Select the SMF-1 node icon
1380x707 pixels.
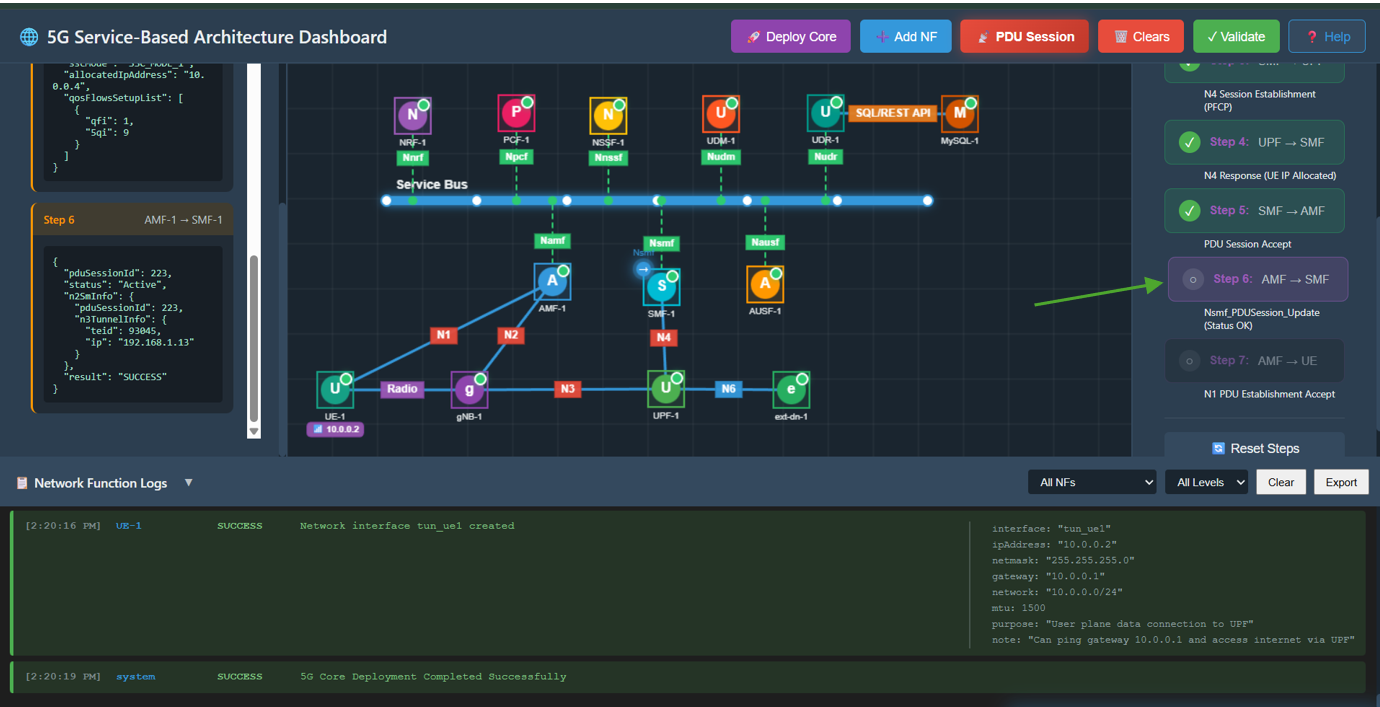click(x=661, y=287)
